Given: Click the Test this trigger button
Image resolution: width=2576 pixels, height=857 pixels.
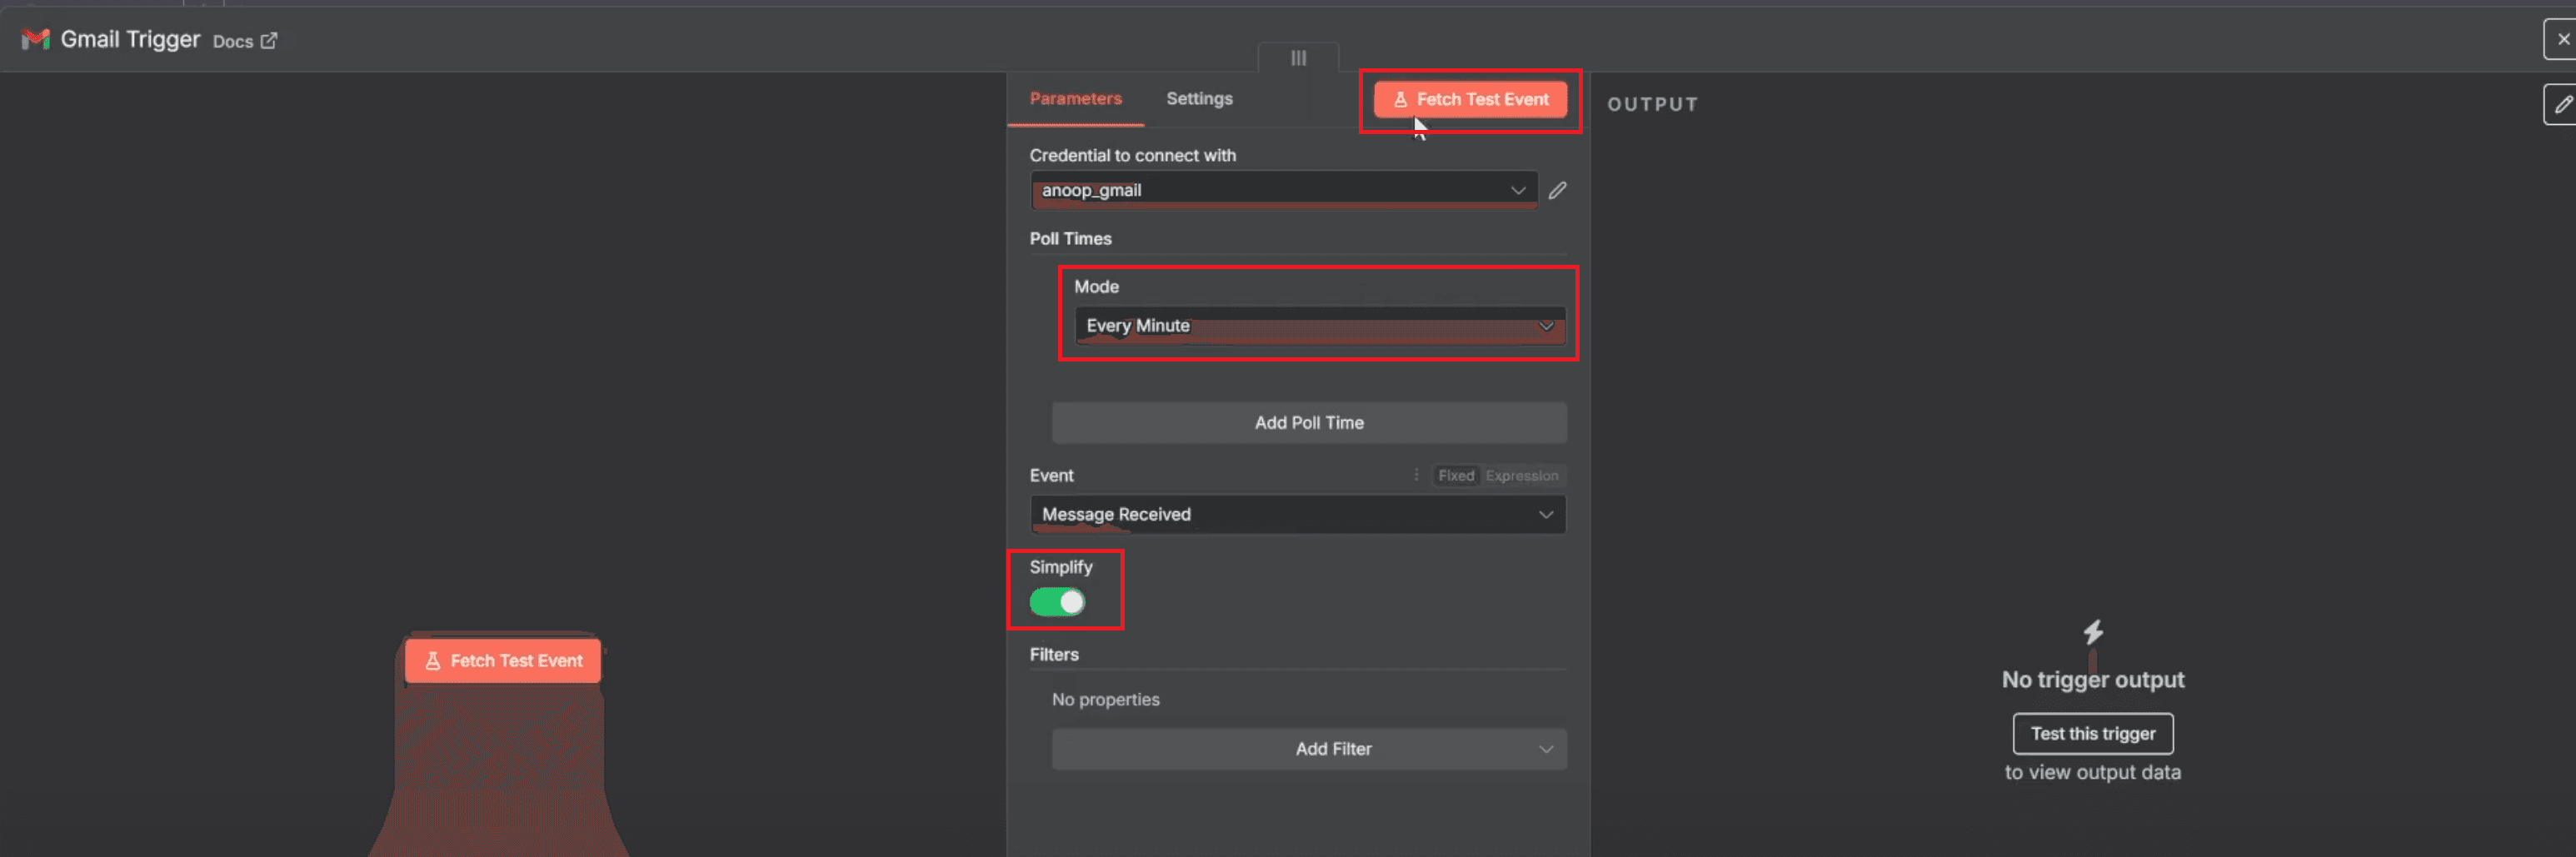Looking at the screenshot, I should click(2092, 734).
